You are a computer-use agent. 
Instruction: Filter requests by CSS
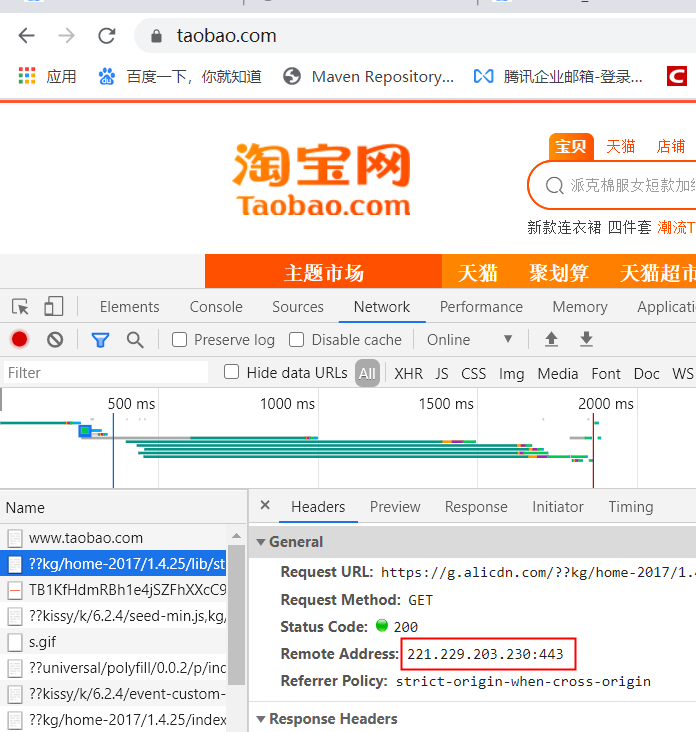click(473, 373)
